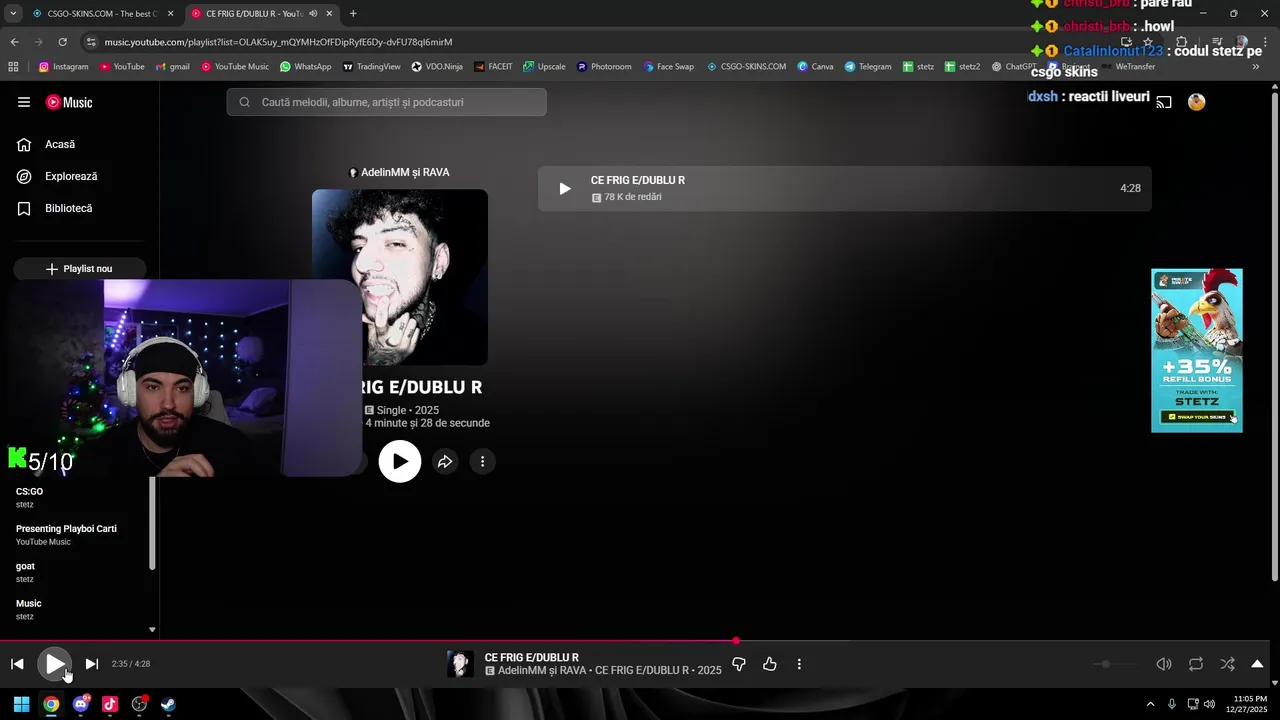Share the album using the arrow icon
Viewport: 1280px width, 720px height.
click(445, 461)
